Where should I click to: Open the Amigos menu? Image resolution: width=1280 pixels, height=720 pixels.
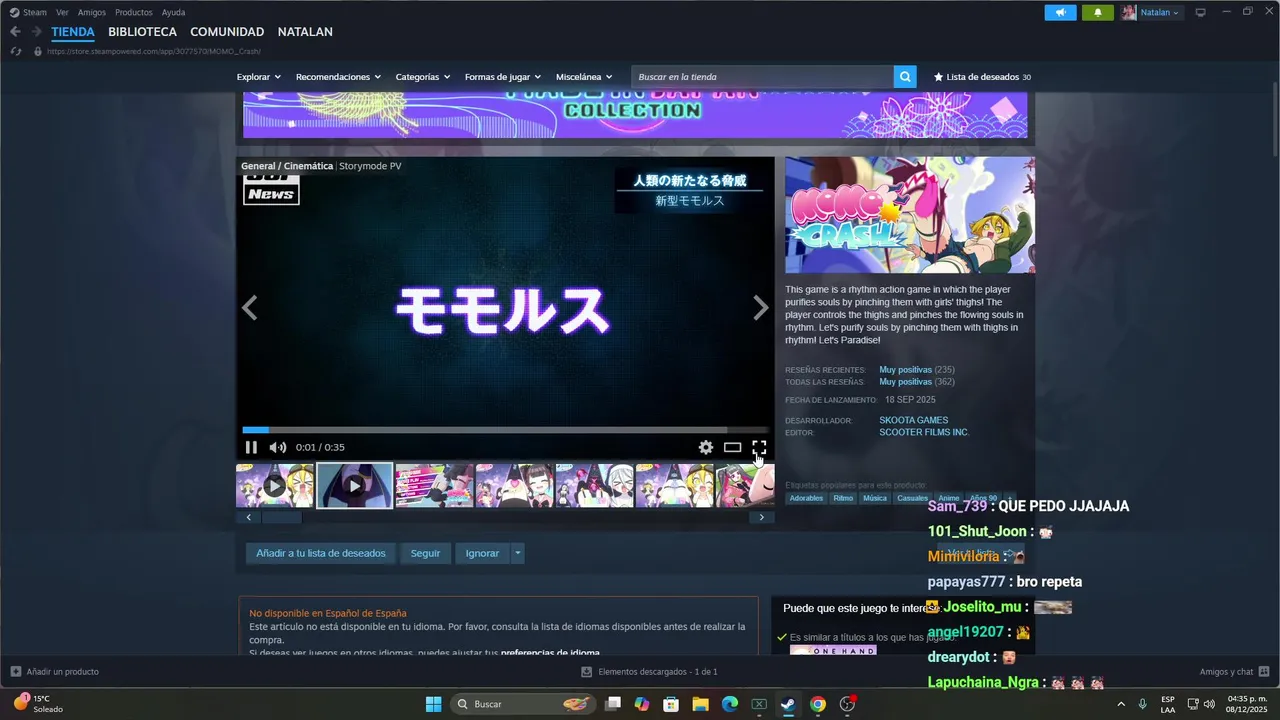click(92, 12)
